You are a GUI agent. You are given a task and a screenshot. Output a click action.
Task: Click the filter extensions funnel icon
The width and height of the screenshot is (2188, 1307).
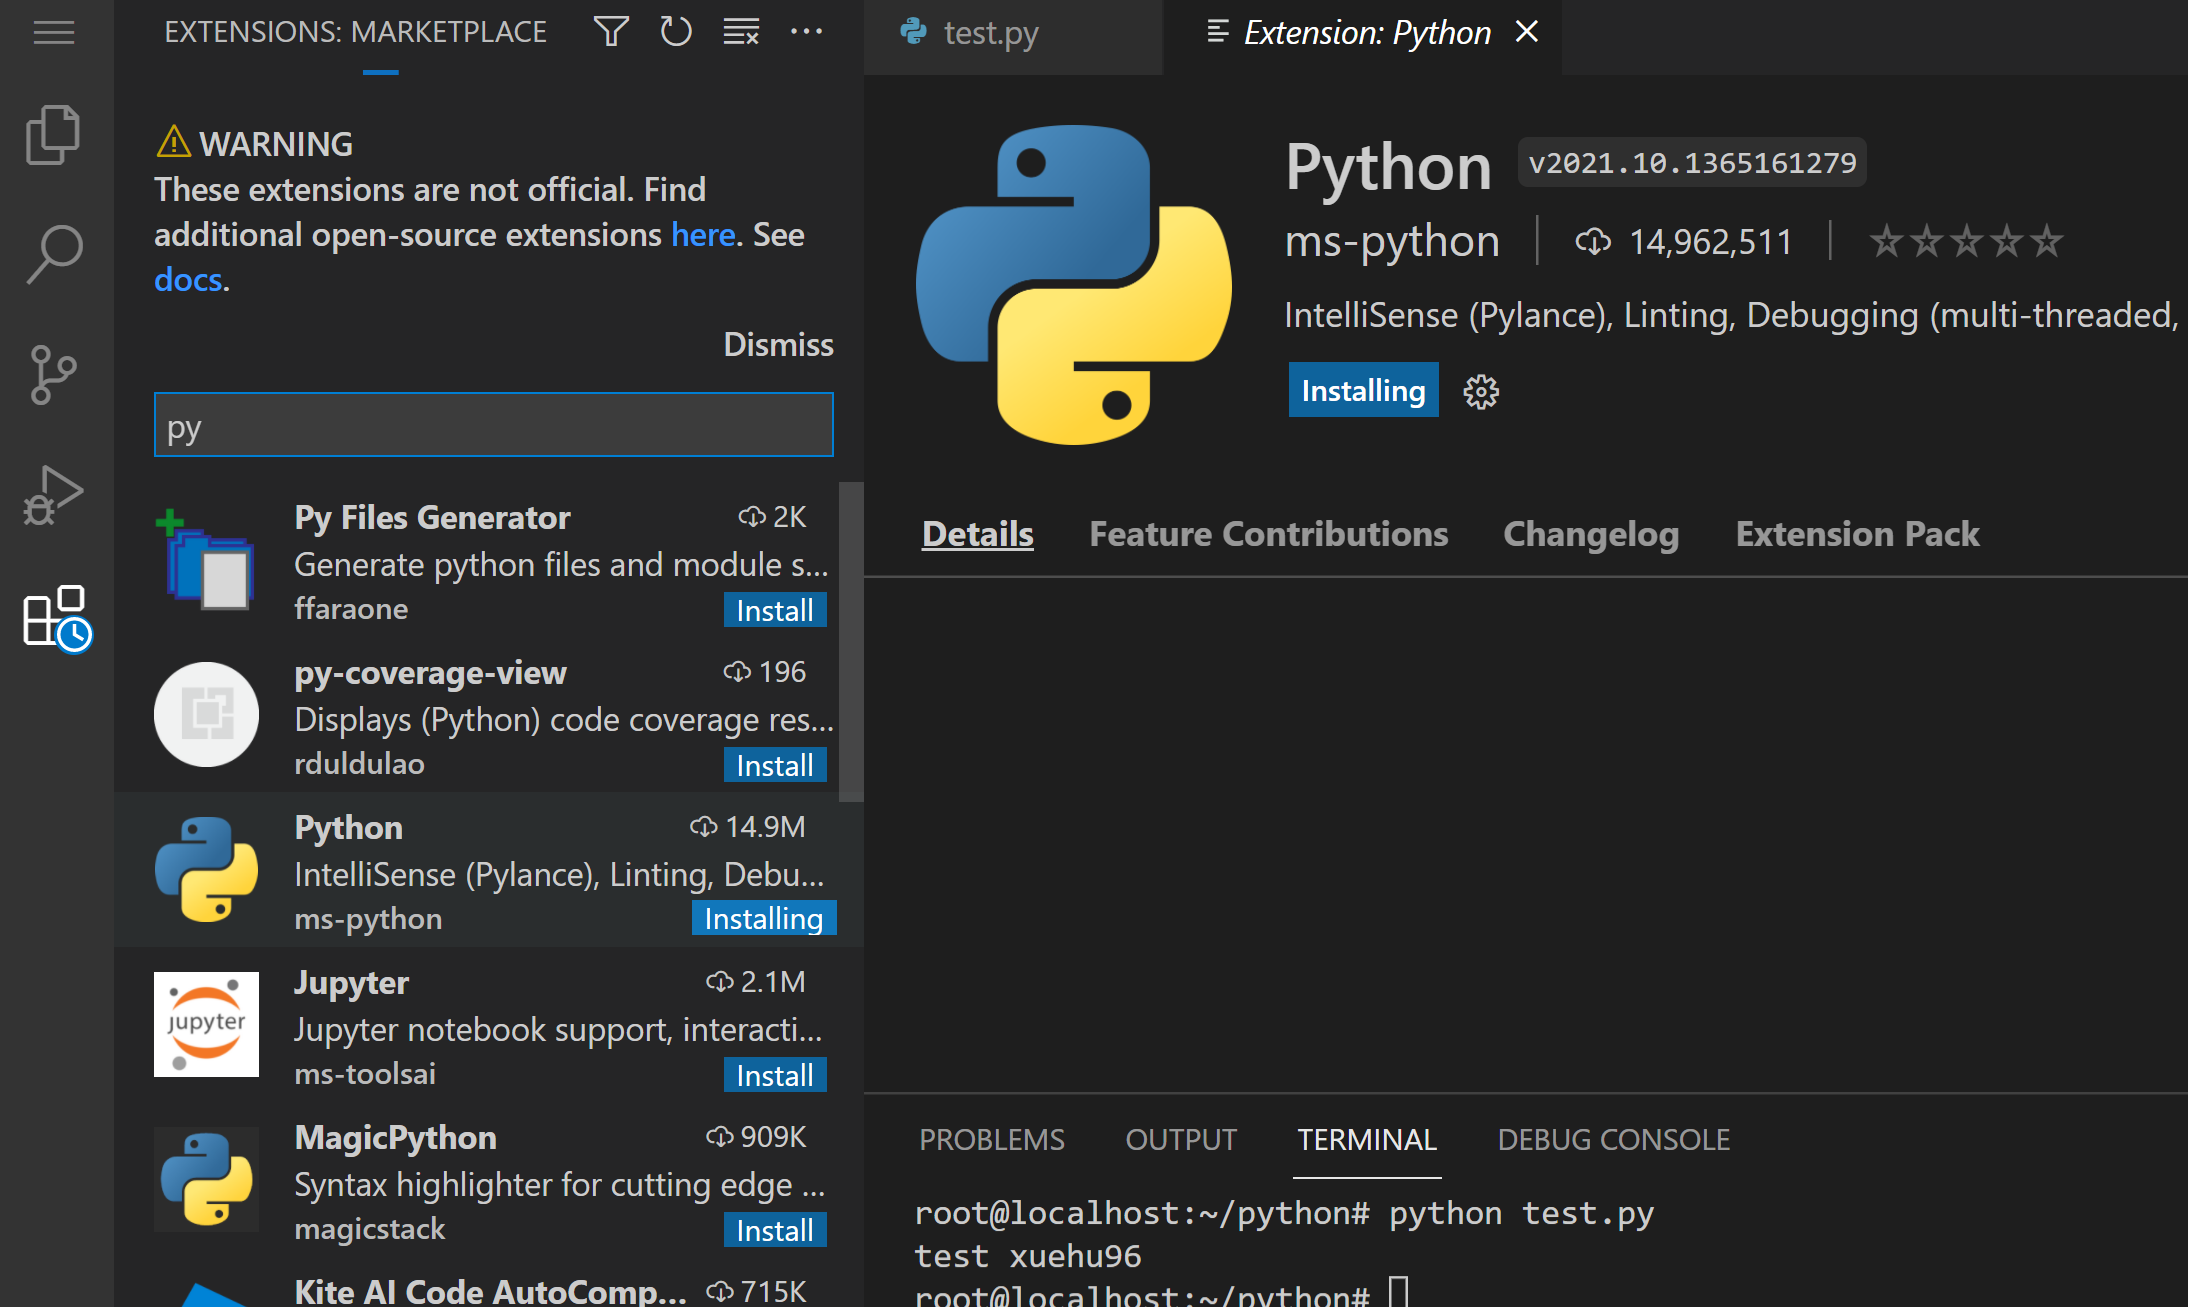tap(611, 32)
